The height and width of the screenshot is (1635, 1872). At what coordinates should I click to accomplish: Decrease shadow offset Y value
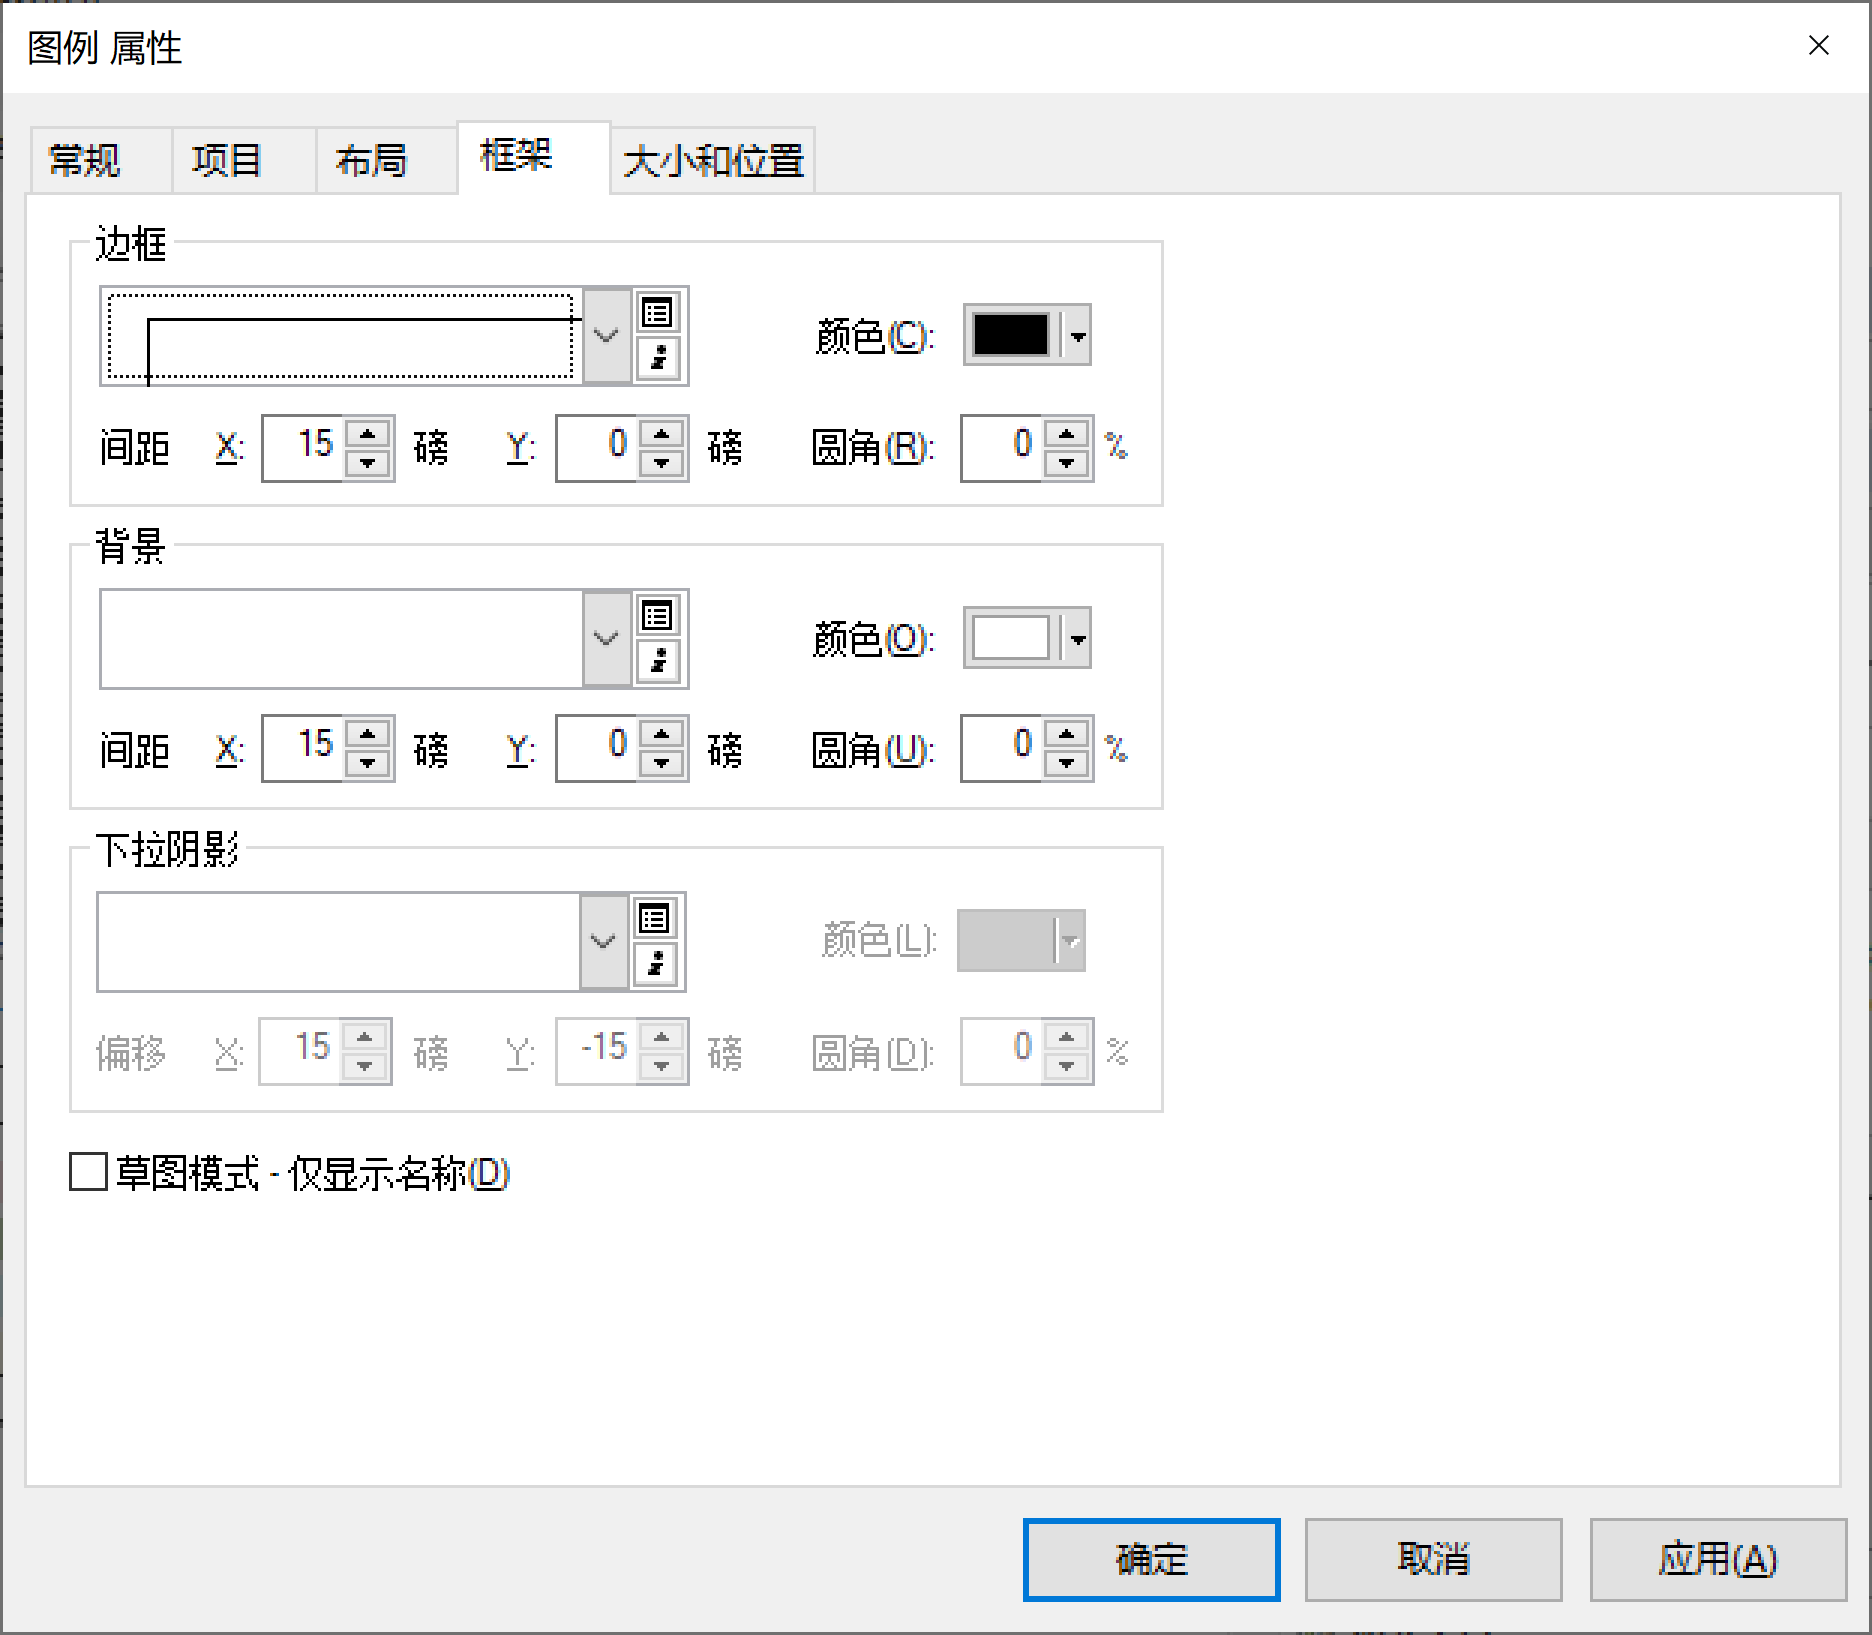[662, 1066]
